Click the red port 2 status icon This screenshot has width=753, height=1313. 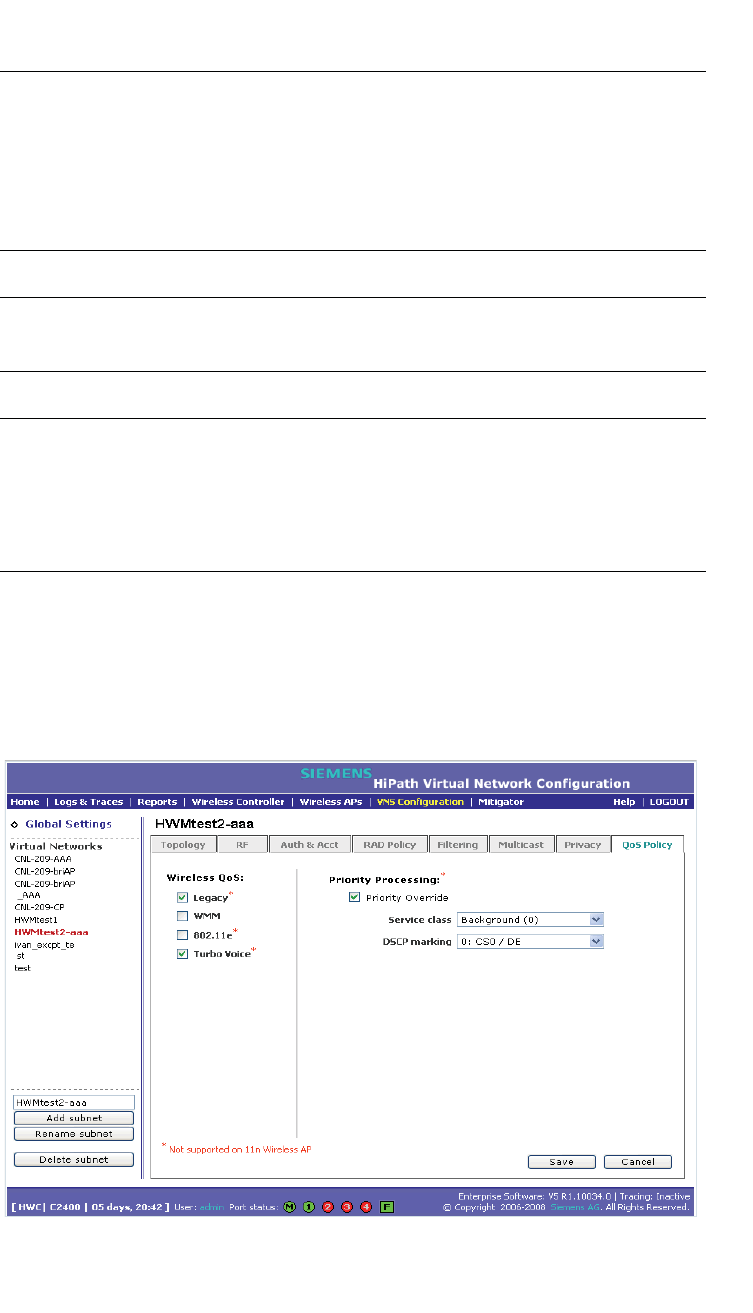tap(328, 1206)
